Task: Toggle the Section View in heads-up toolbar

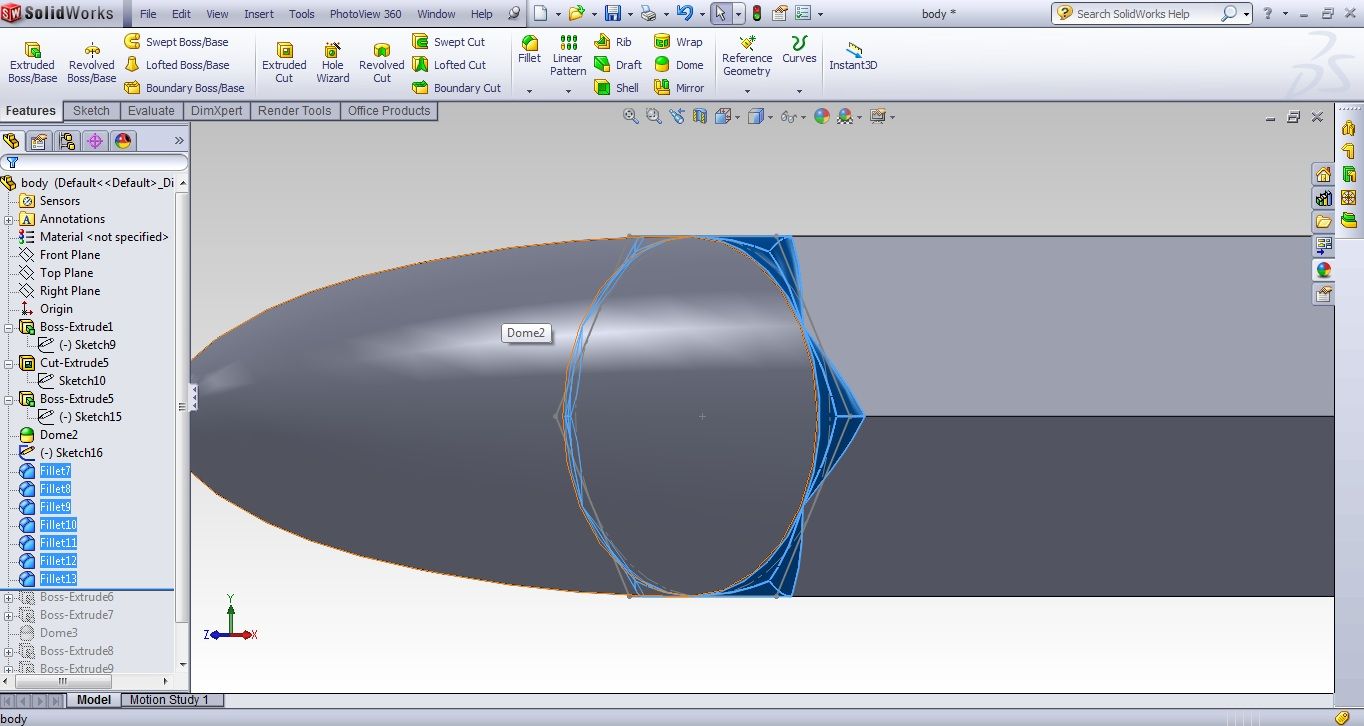Action: 699,116
